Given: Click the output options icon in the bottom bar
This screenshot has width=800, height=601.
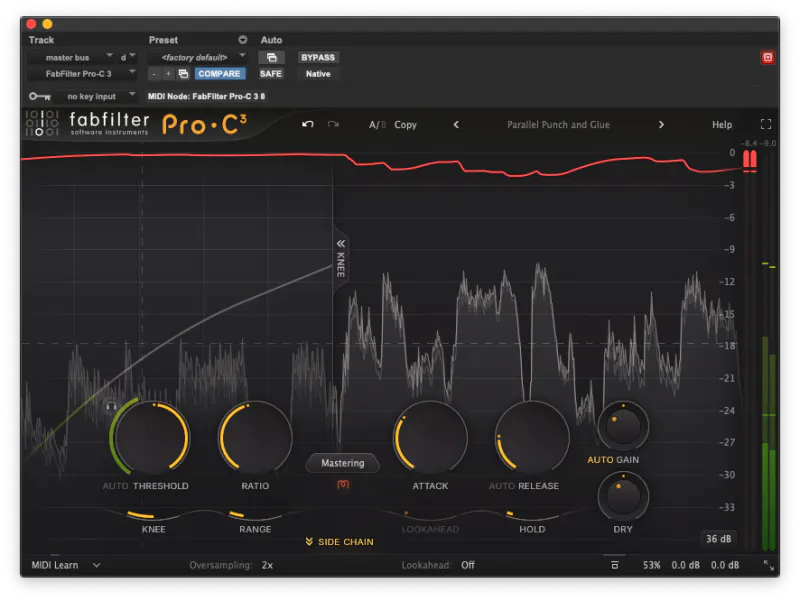Looking at the screenshot, I should point(615,565).
